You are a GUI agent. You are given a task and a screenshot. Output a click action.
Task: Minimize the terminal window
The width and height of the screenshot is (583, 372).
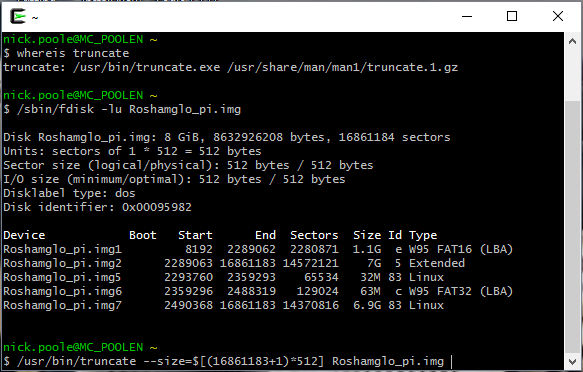point(467,16)
